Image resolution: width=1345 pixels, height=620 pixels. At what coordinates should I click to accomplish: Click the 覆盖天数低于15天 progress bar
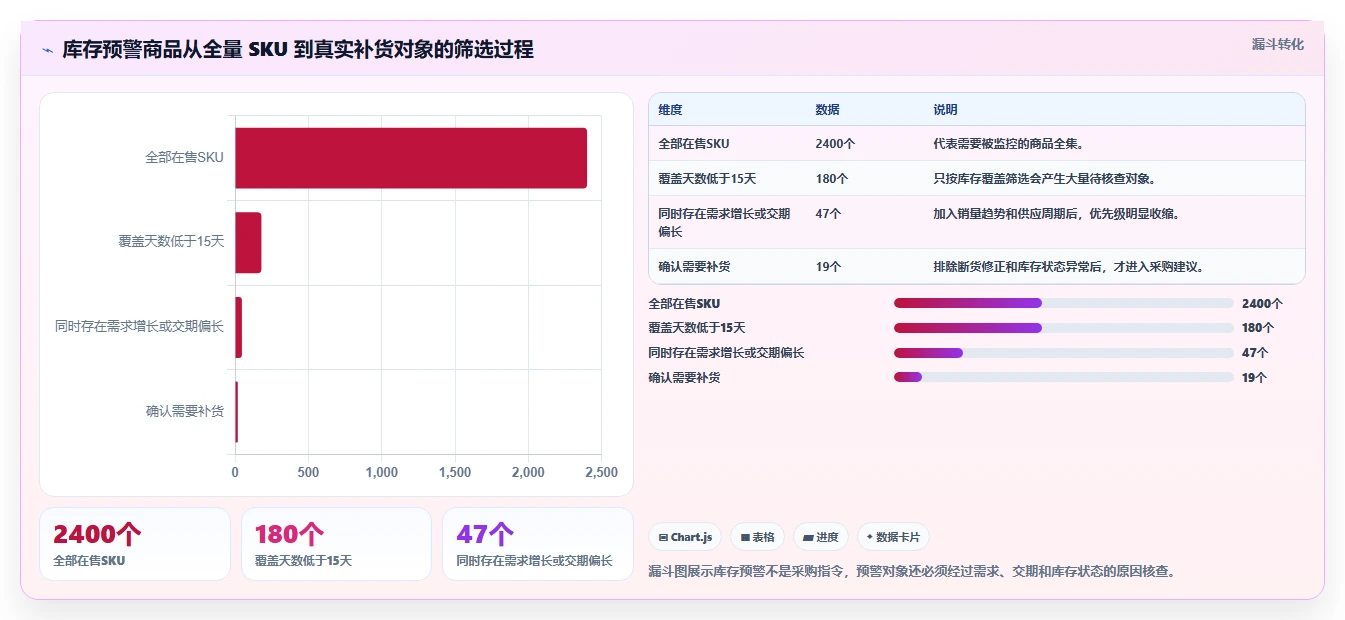[x=1064, y=328]
